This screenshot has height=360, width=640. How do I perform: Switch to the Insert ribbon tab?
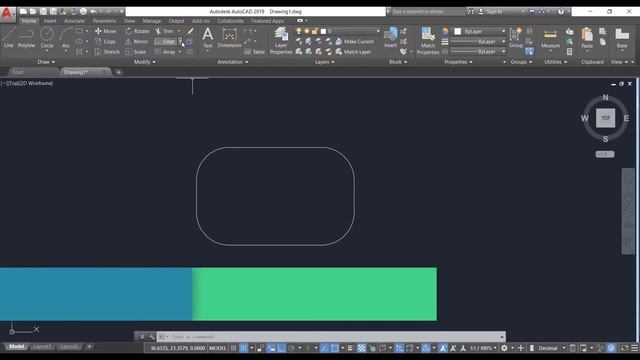click(x=50, y=21)
